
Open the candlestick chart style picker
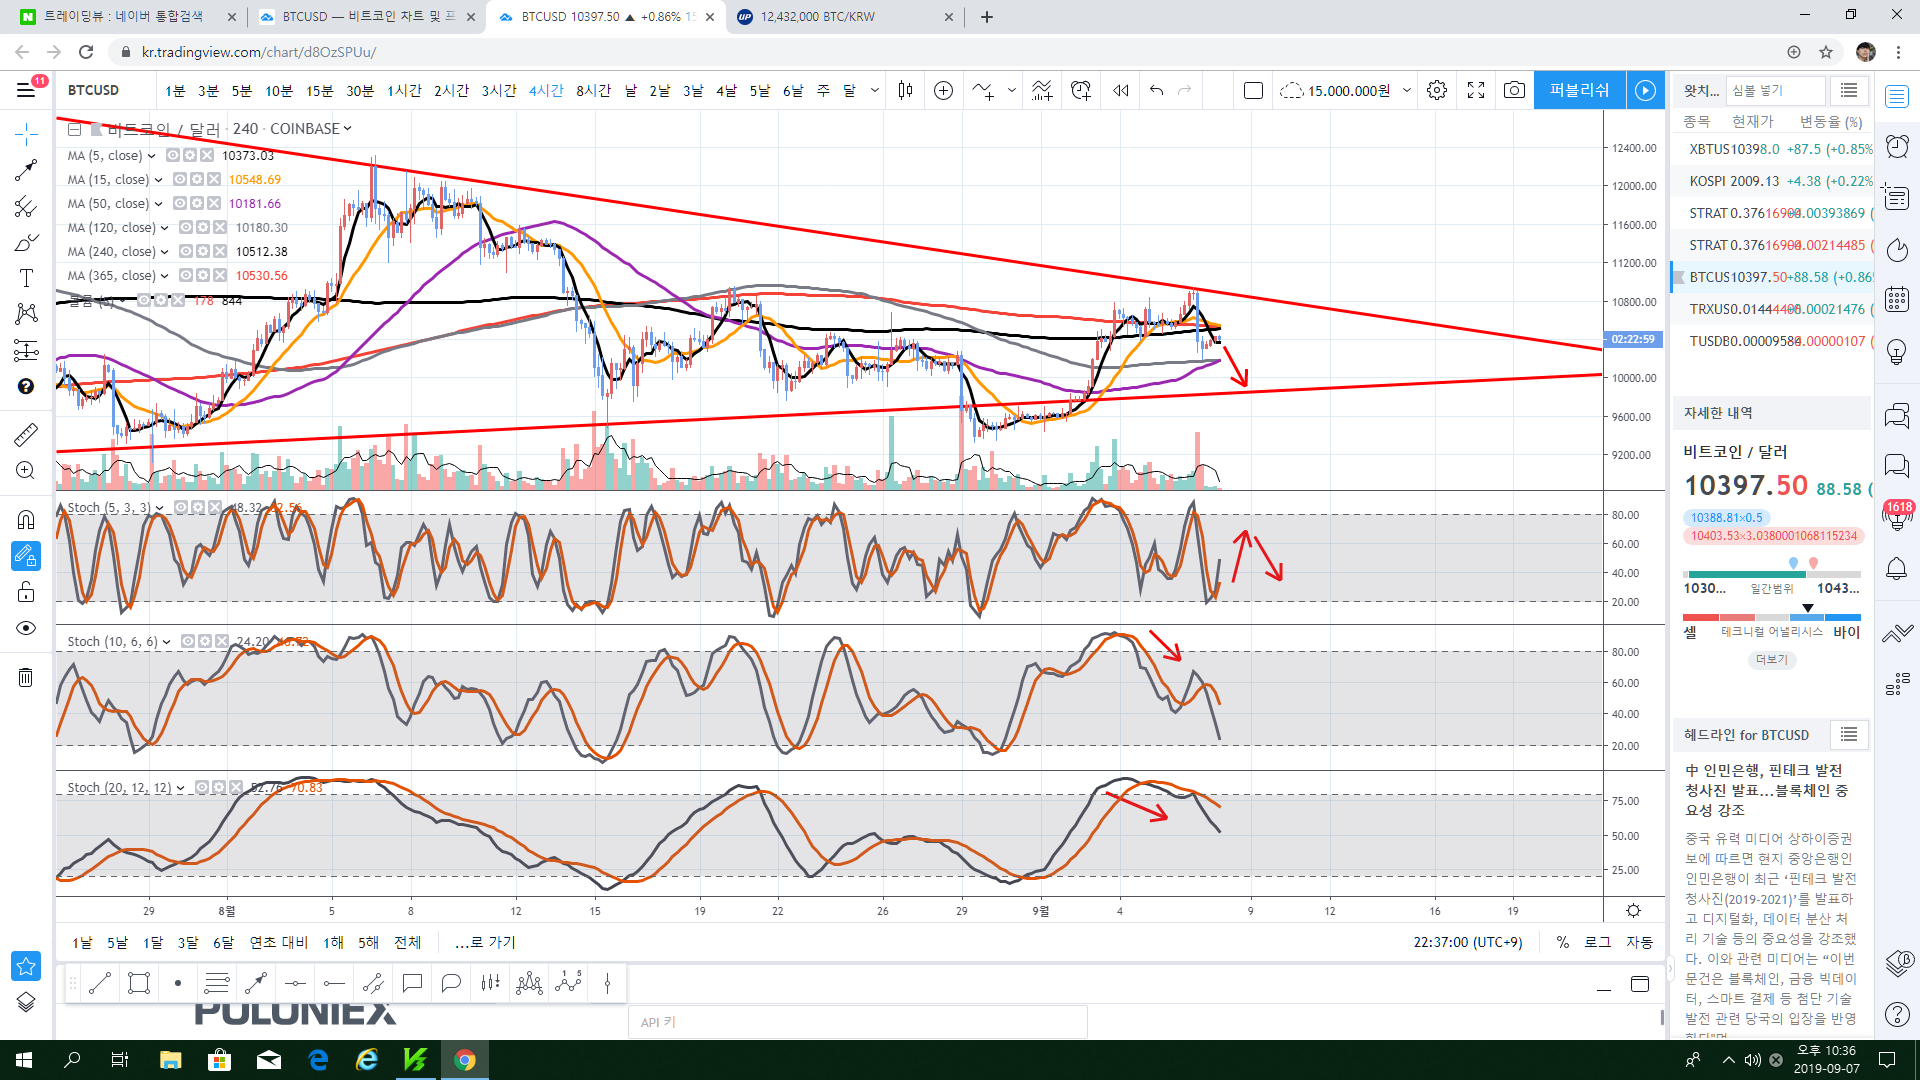[x=905, y=90]
